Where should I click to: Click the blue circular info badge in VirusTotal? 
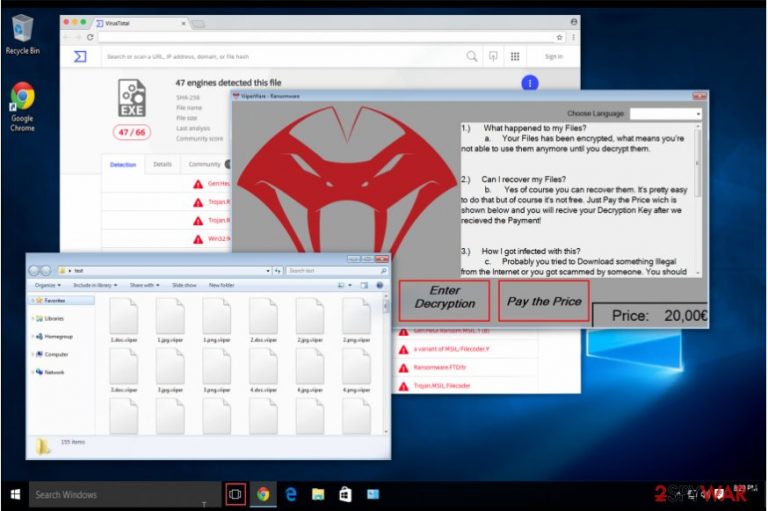(529, 83)
